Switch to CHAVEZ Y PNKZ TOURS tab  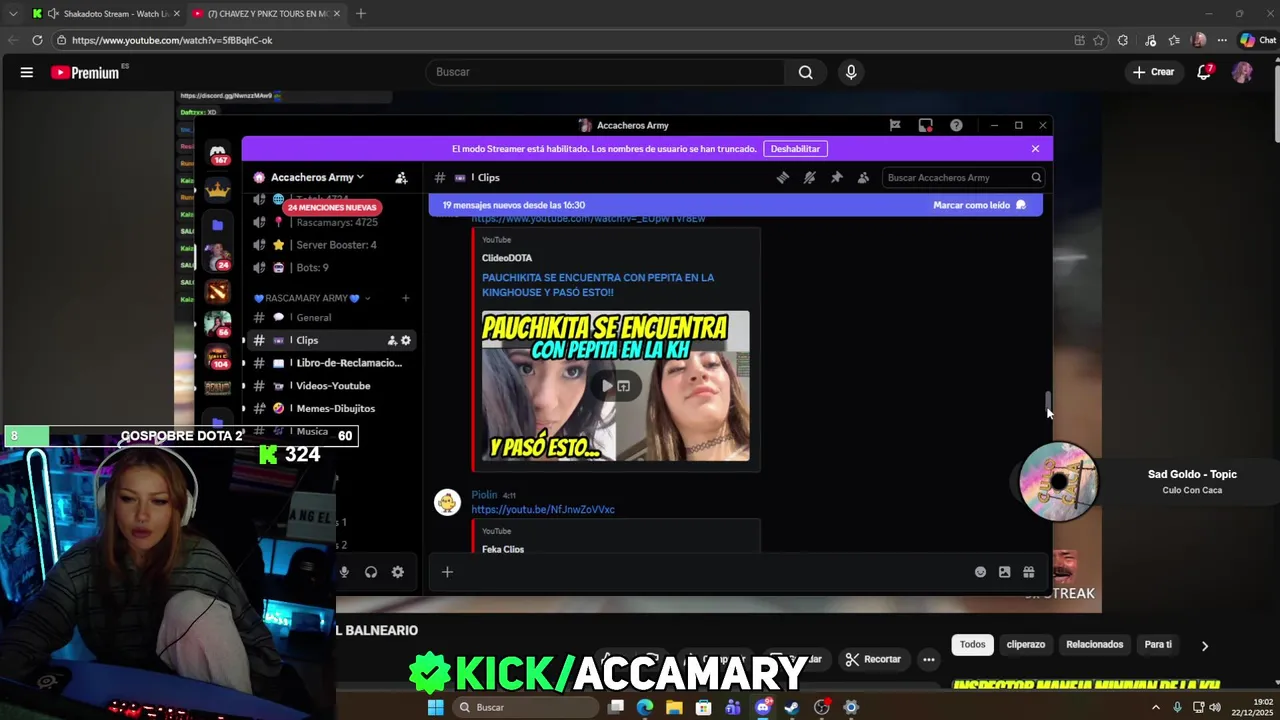(265, 14)
